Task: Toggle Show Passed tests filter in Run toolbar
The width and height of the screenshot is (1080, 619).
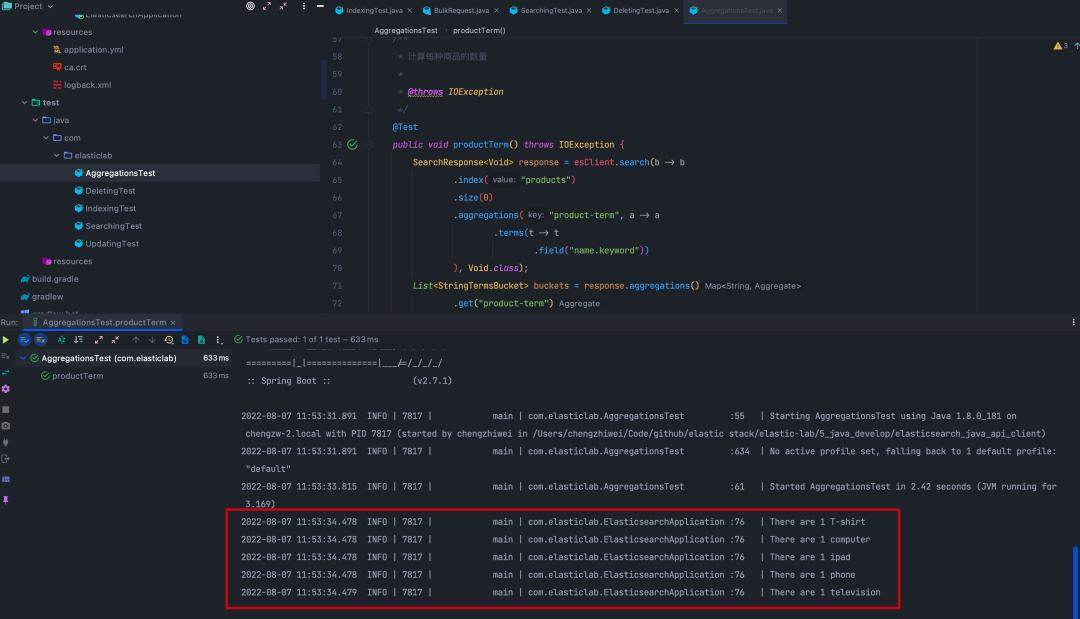Action: [x=24, y=339]
